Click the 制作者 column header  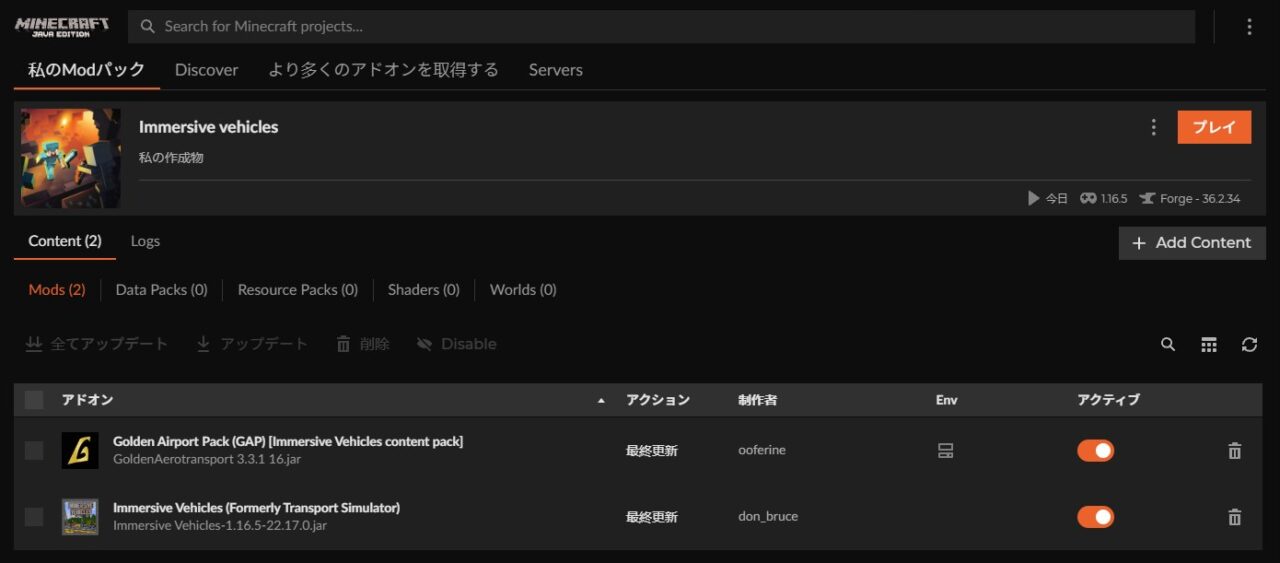point(757,400)
